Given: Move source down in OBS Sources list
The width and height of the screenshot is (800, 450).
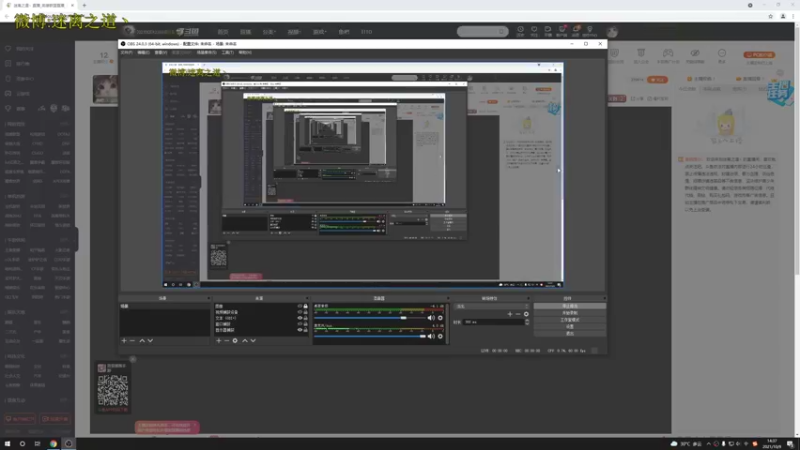Looking at the screenshot, I should point(253,340).
